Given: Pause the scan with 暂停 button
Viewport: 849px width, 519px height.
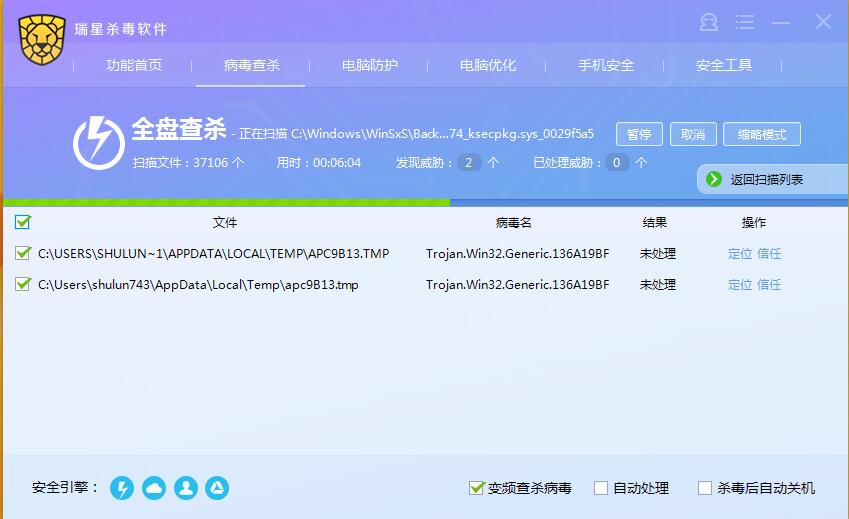Looking at the screenshot, I should 639,134.
